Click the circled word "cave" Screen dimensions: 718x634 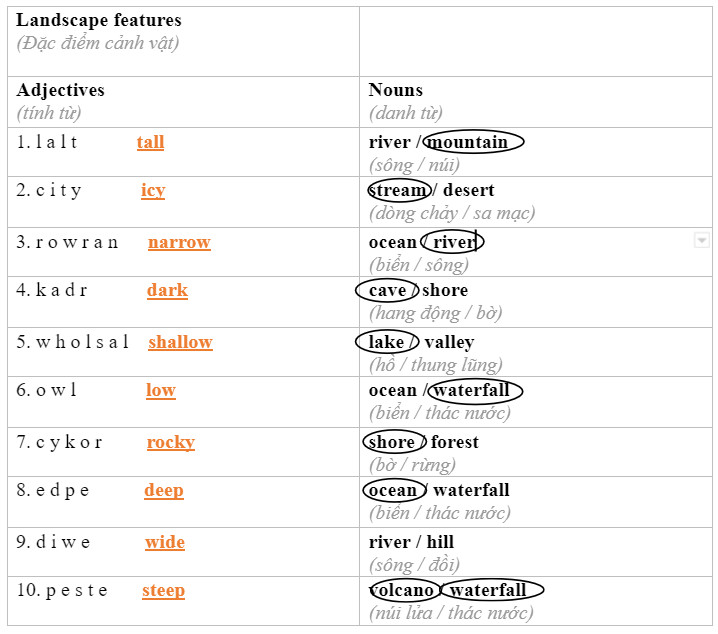pyautogui.click(x=387, y=290)
